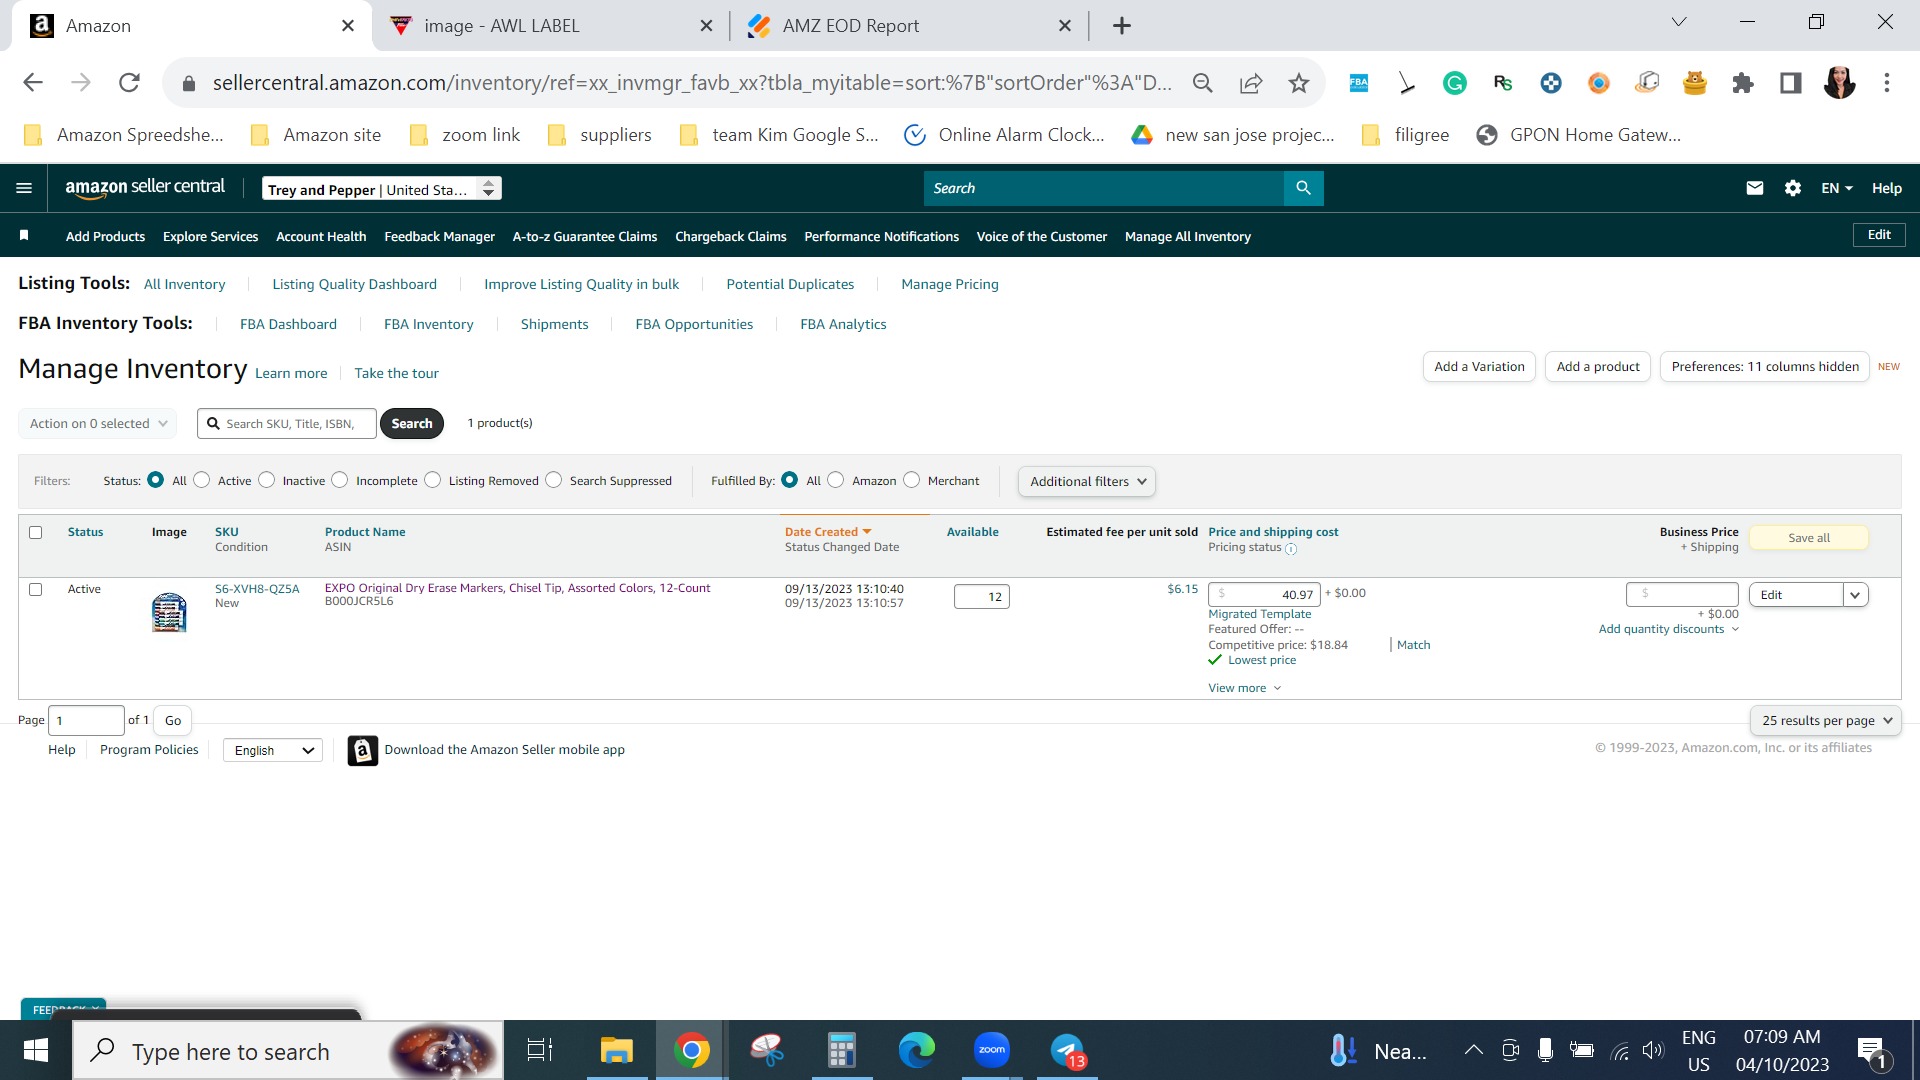The image size is (1920, 1080).
Task: Open Action on 0 selected dropdown
Action: pos(98,423)
